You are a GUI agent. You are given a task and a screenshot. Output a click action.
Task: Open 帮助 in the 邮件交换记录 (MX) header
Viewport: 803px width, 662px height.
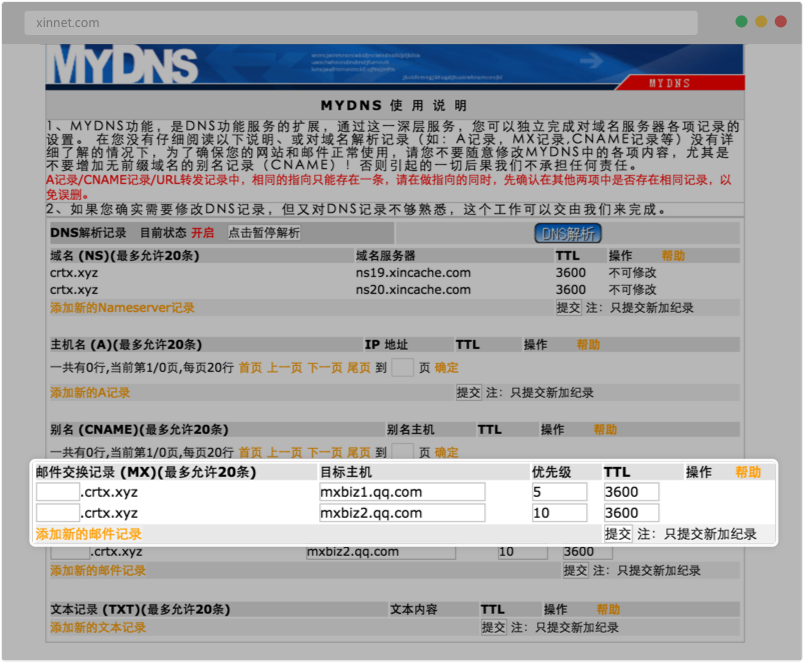click(x=748, y=472)
